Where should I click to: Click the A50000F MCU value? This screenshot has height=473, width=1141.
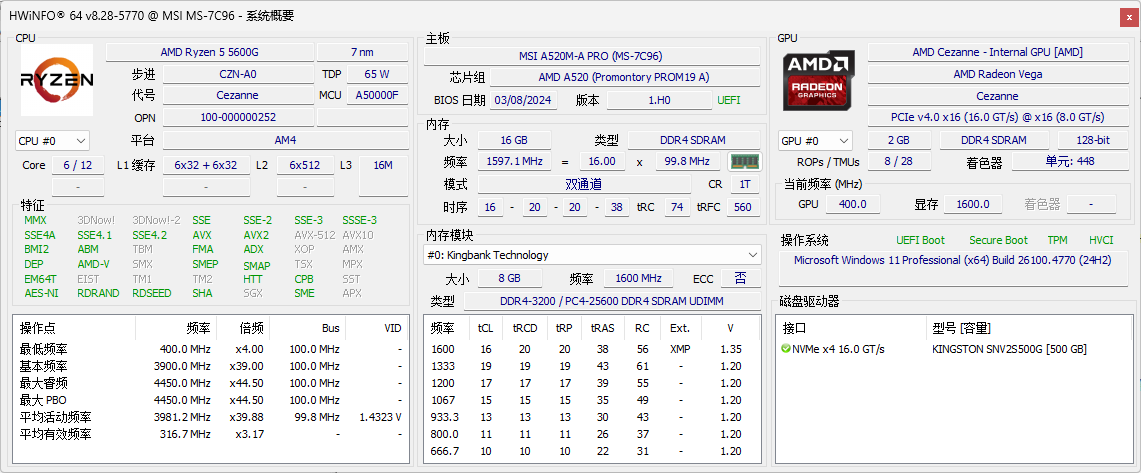[377, 95]
